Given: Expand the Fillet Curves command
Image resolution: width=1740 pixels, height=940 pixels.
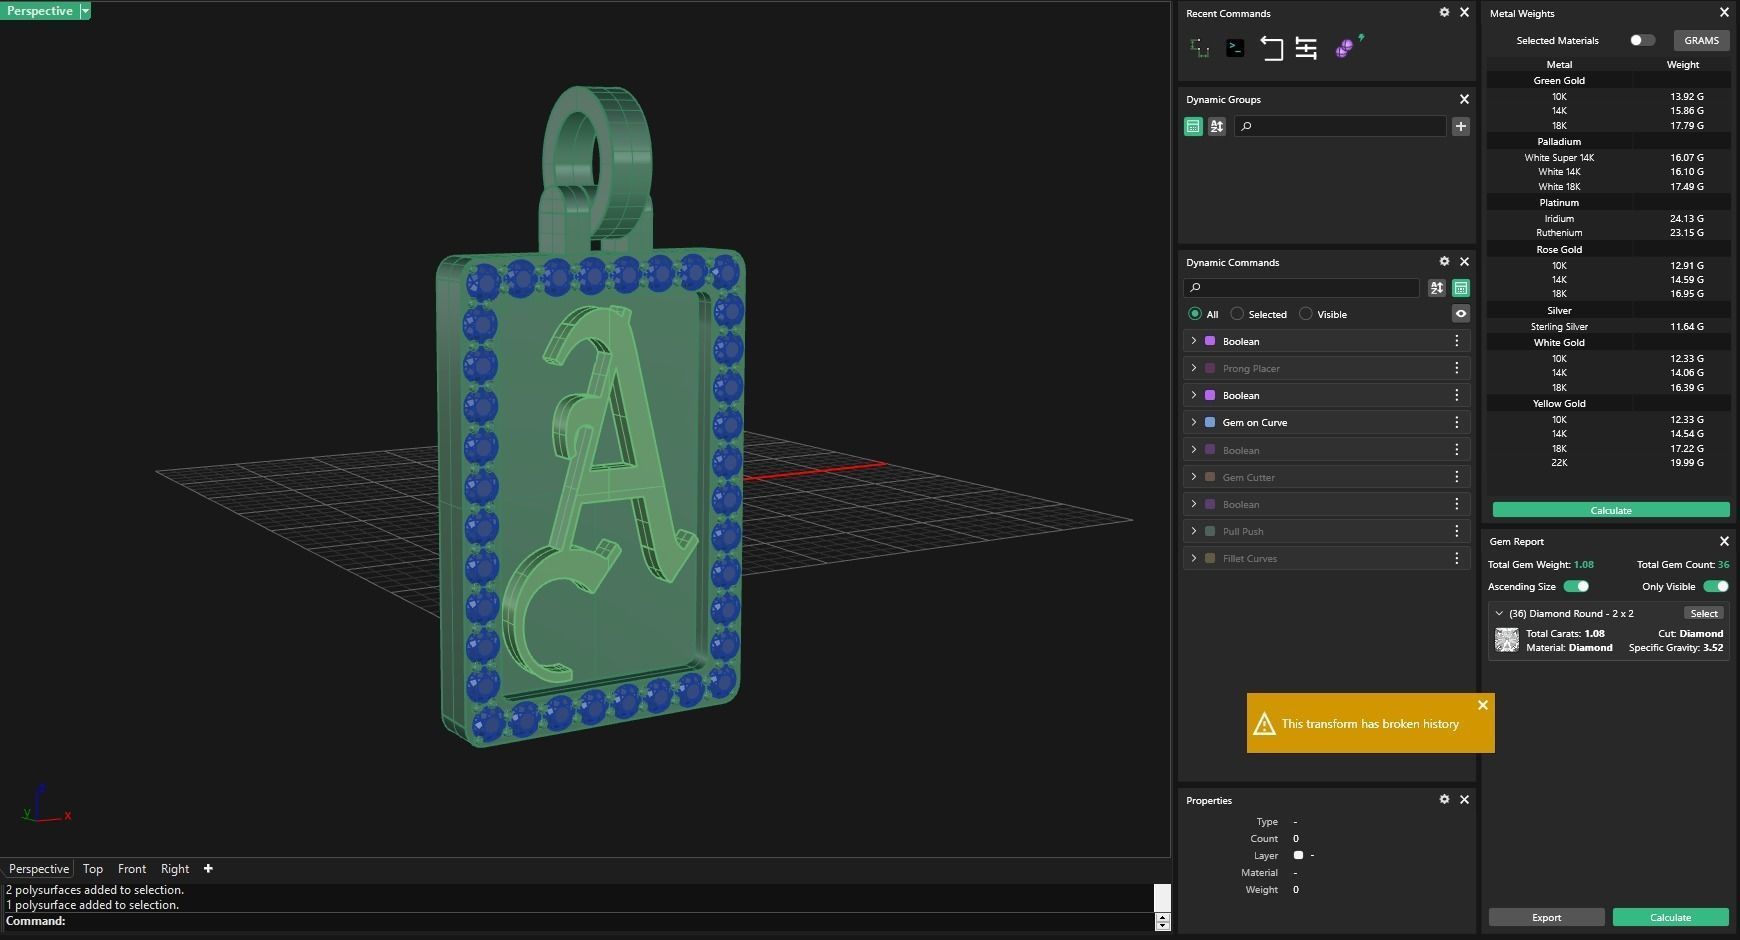Looking at the screenshot, I should 1193,558.
